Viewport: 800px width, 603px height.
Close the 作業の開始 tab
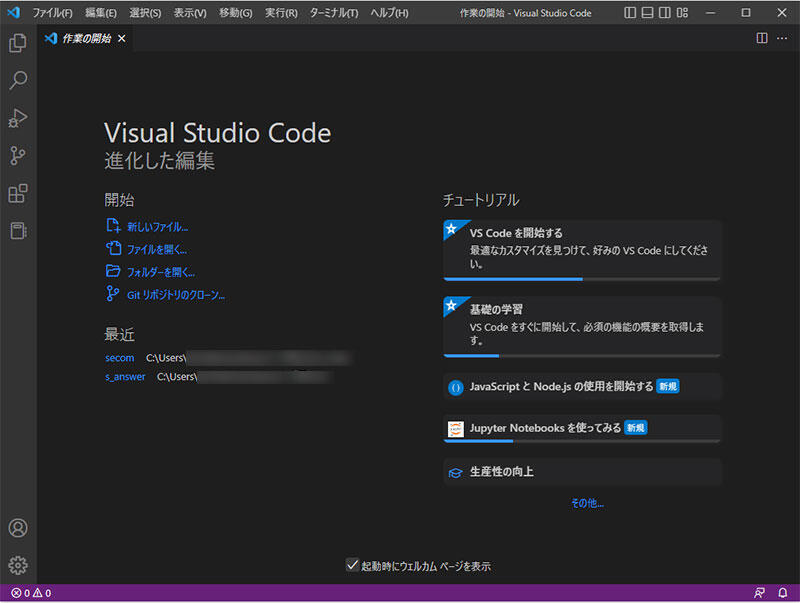pos(121,38)
